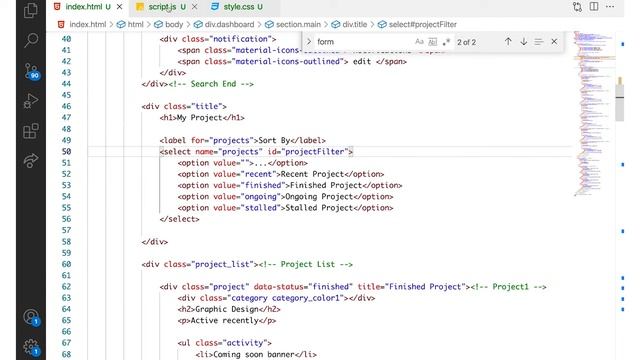Click 'Stalled Project' option text
The height and width of the screenshot is (360, 640).
[x=319, y=208]
